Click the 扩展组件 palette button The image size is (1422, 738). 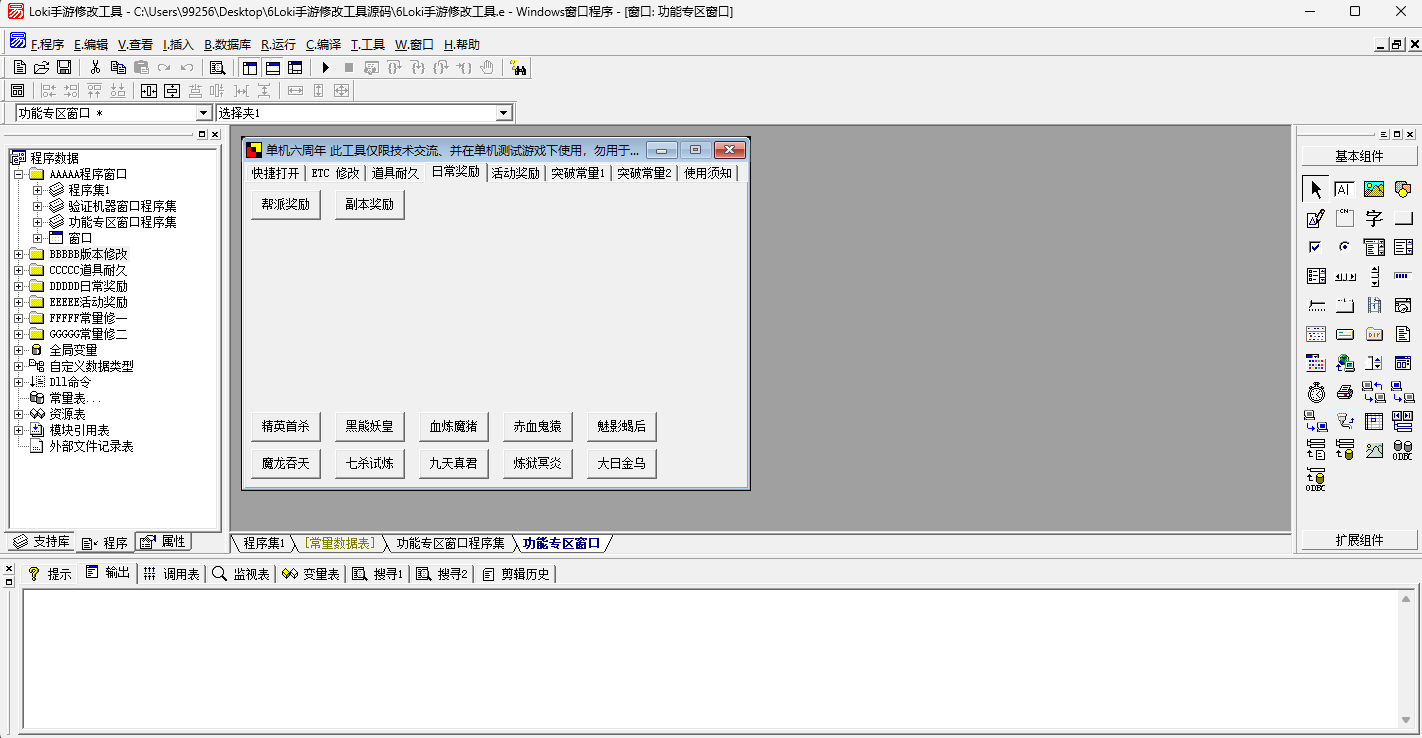pyautogui.click(x=1359, y=540)
